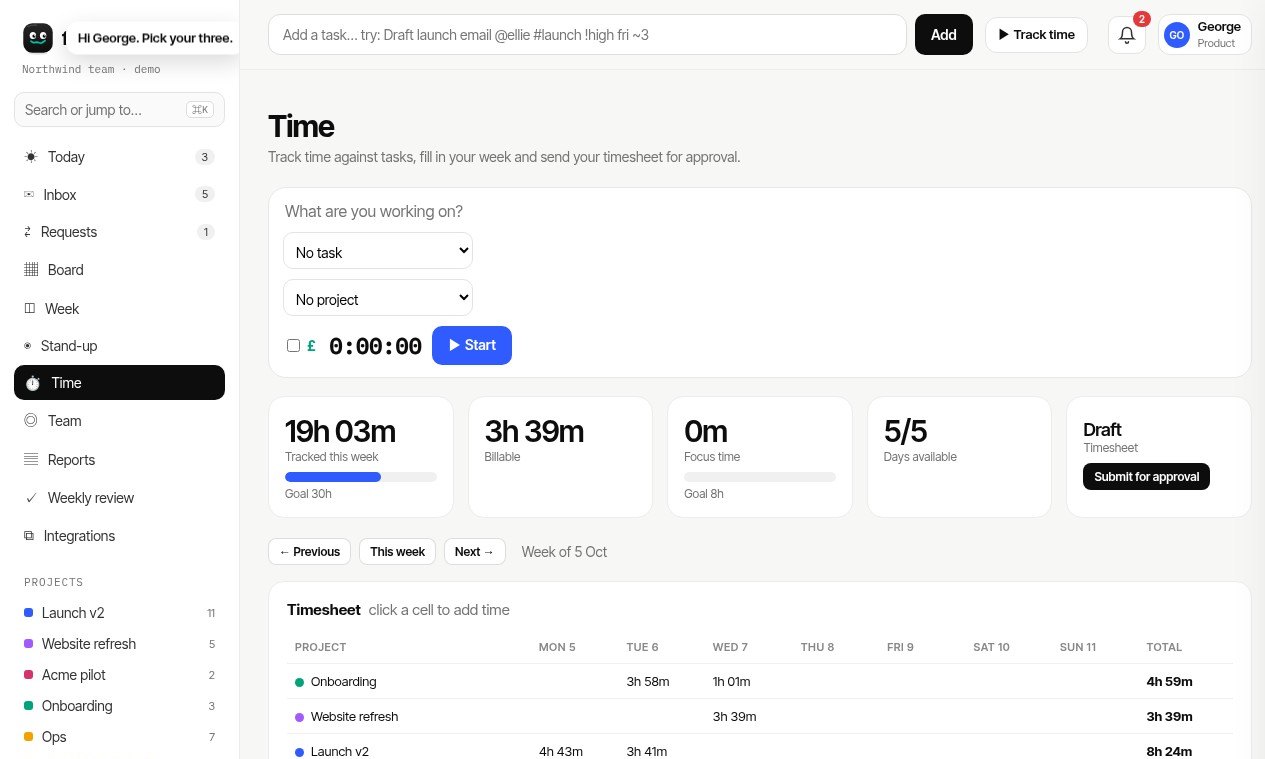
Task: Click the Reports lines icon
Action: (31, 460)
